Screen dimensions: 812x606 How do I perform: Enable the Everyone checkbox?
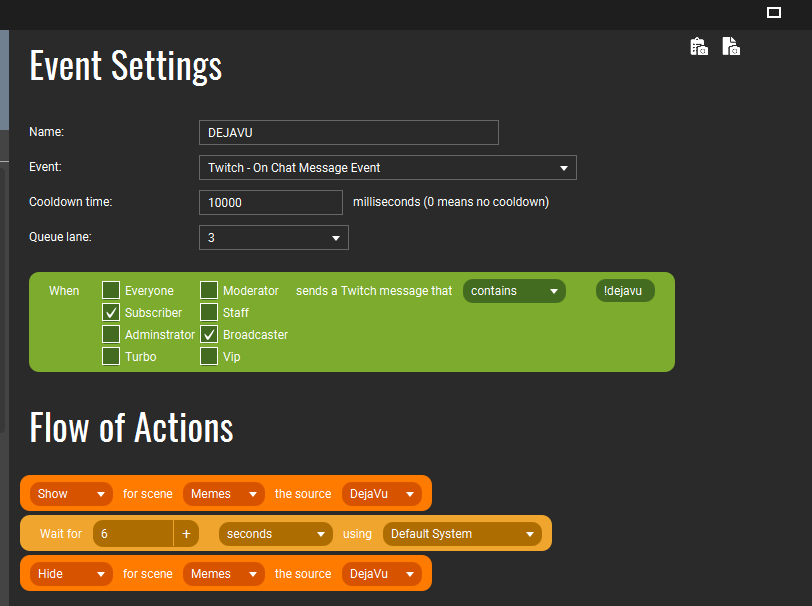[111, 291]
